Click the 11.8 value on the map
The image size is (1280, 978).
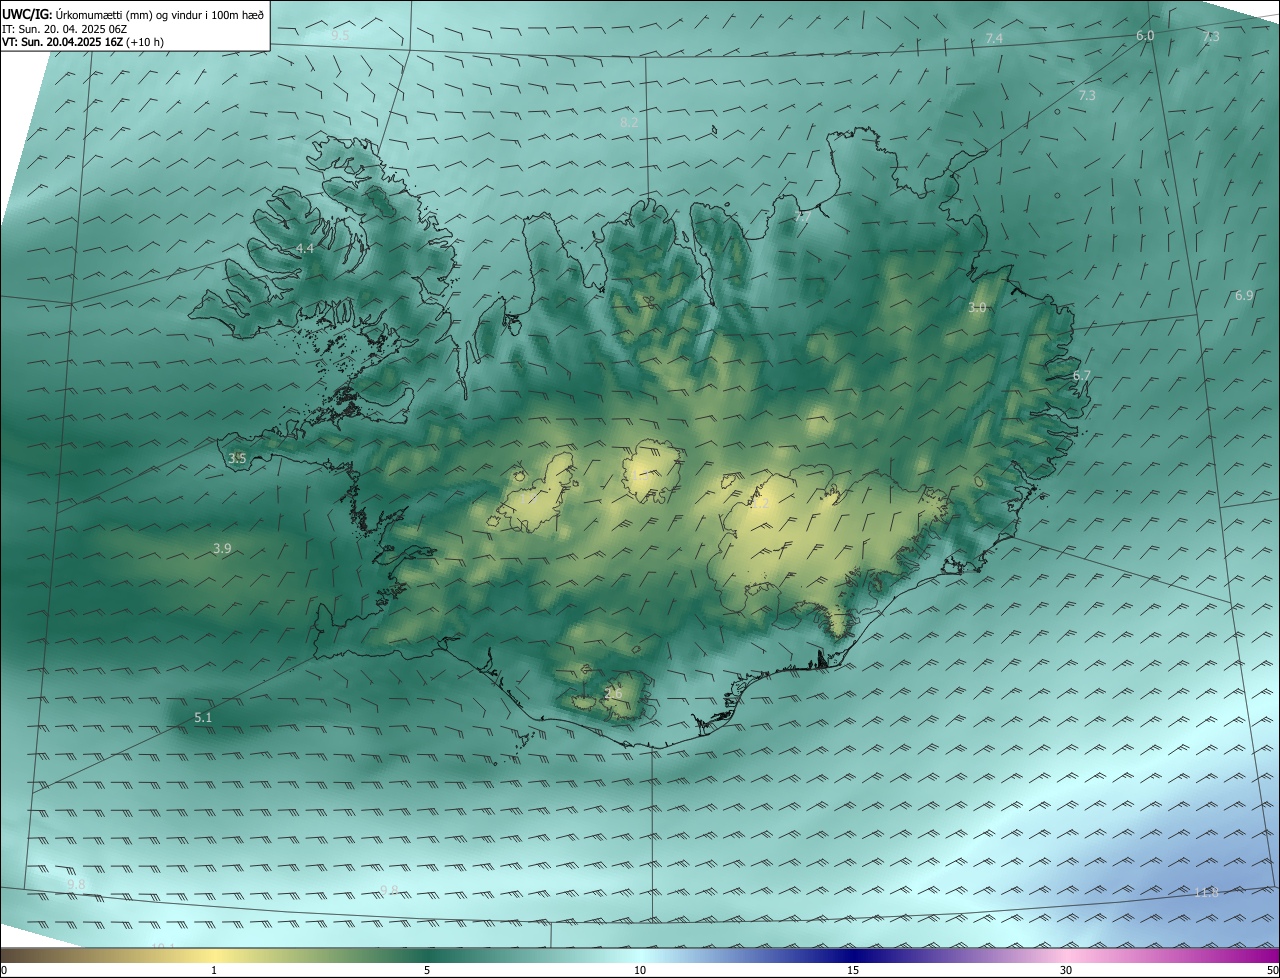1207,892
